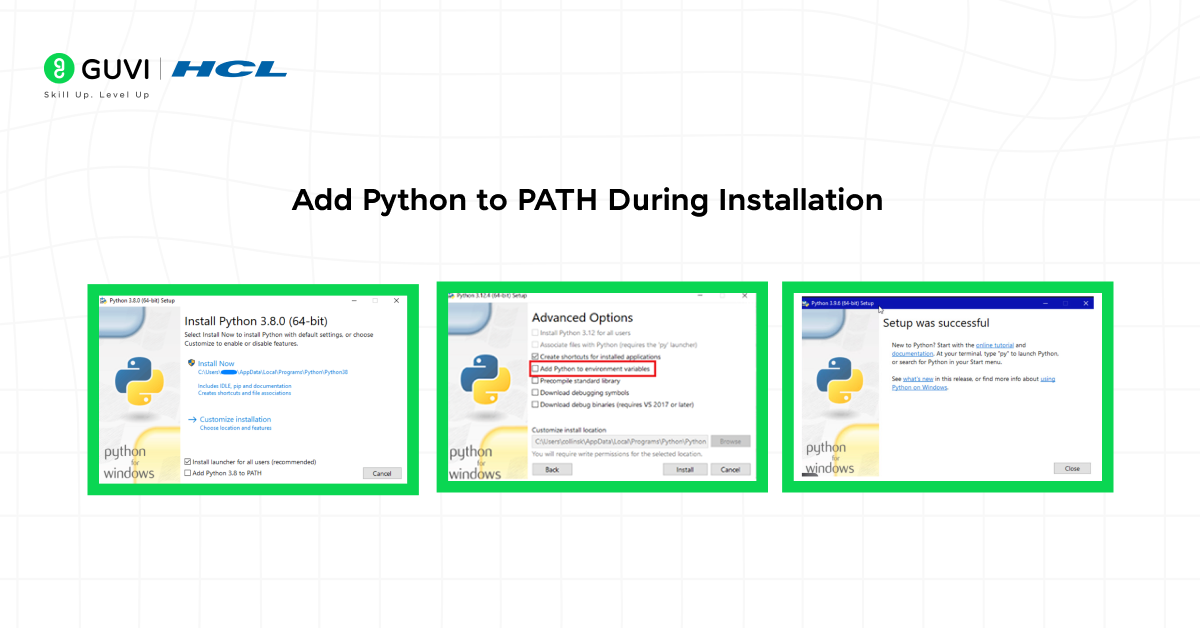Enable Precompile standard library
Image resolution: width=1200 pixels, height=628 pixels.
point(535,382)
